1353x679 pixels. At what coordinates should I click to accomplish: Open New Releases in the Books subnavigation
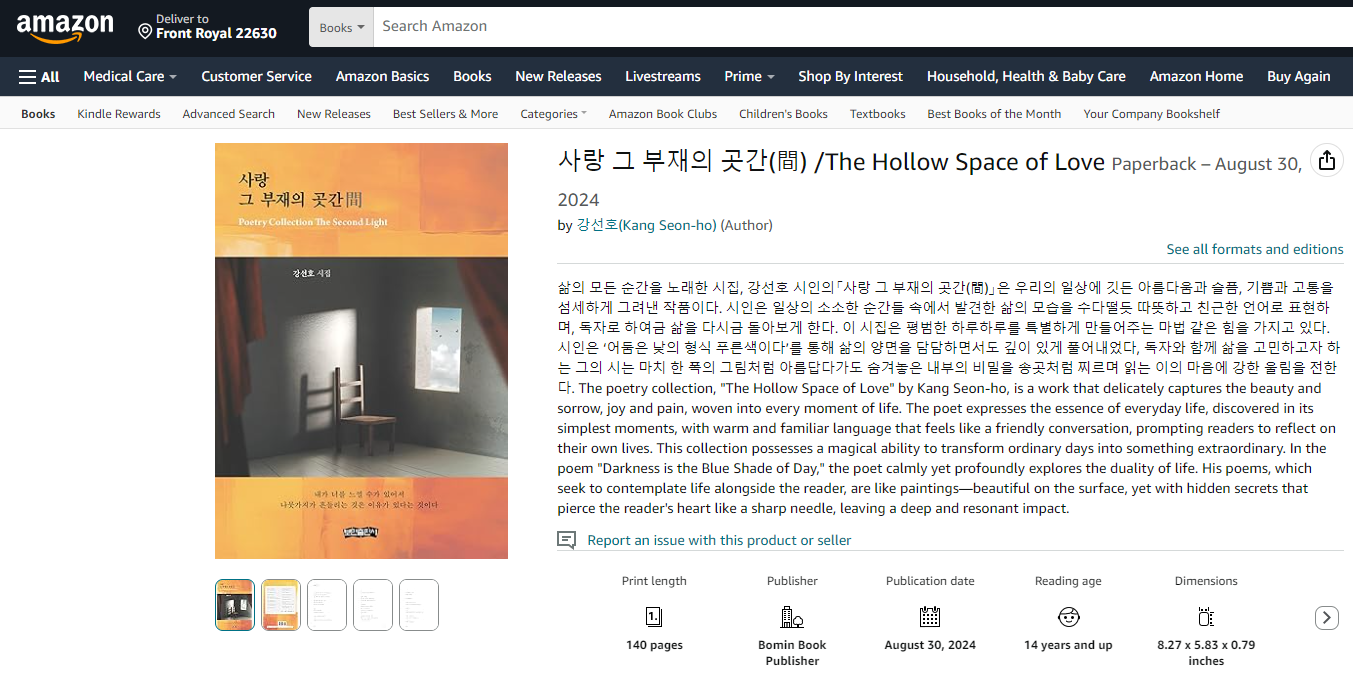point(334,114)
